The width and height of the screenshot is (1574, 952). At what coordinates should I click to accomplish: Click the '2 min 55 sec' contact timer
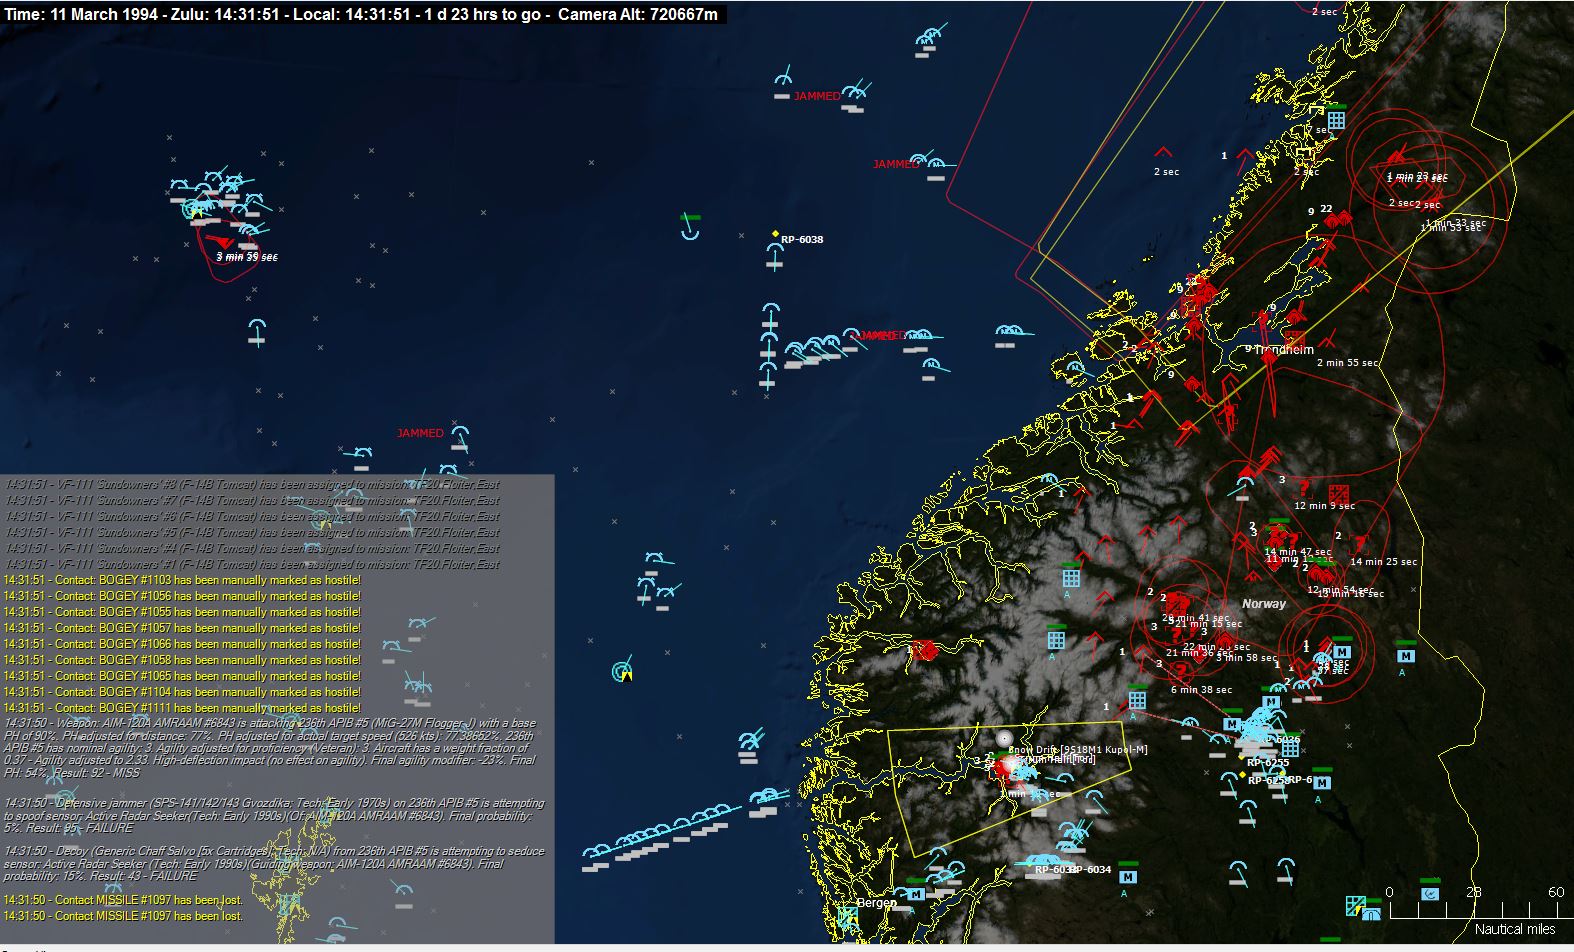point(1347,363)
